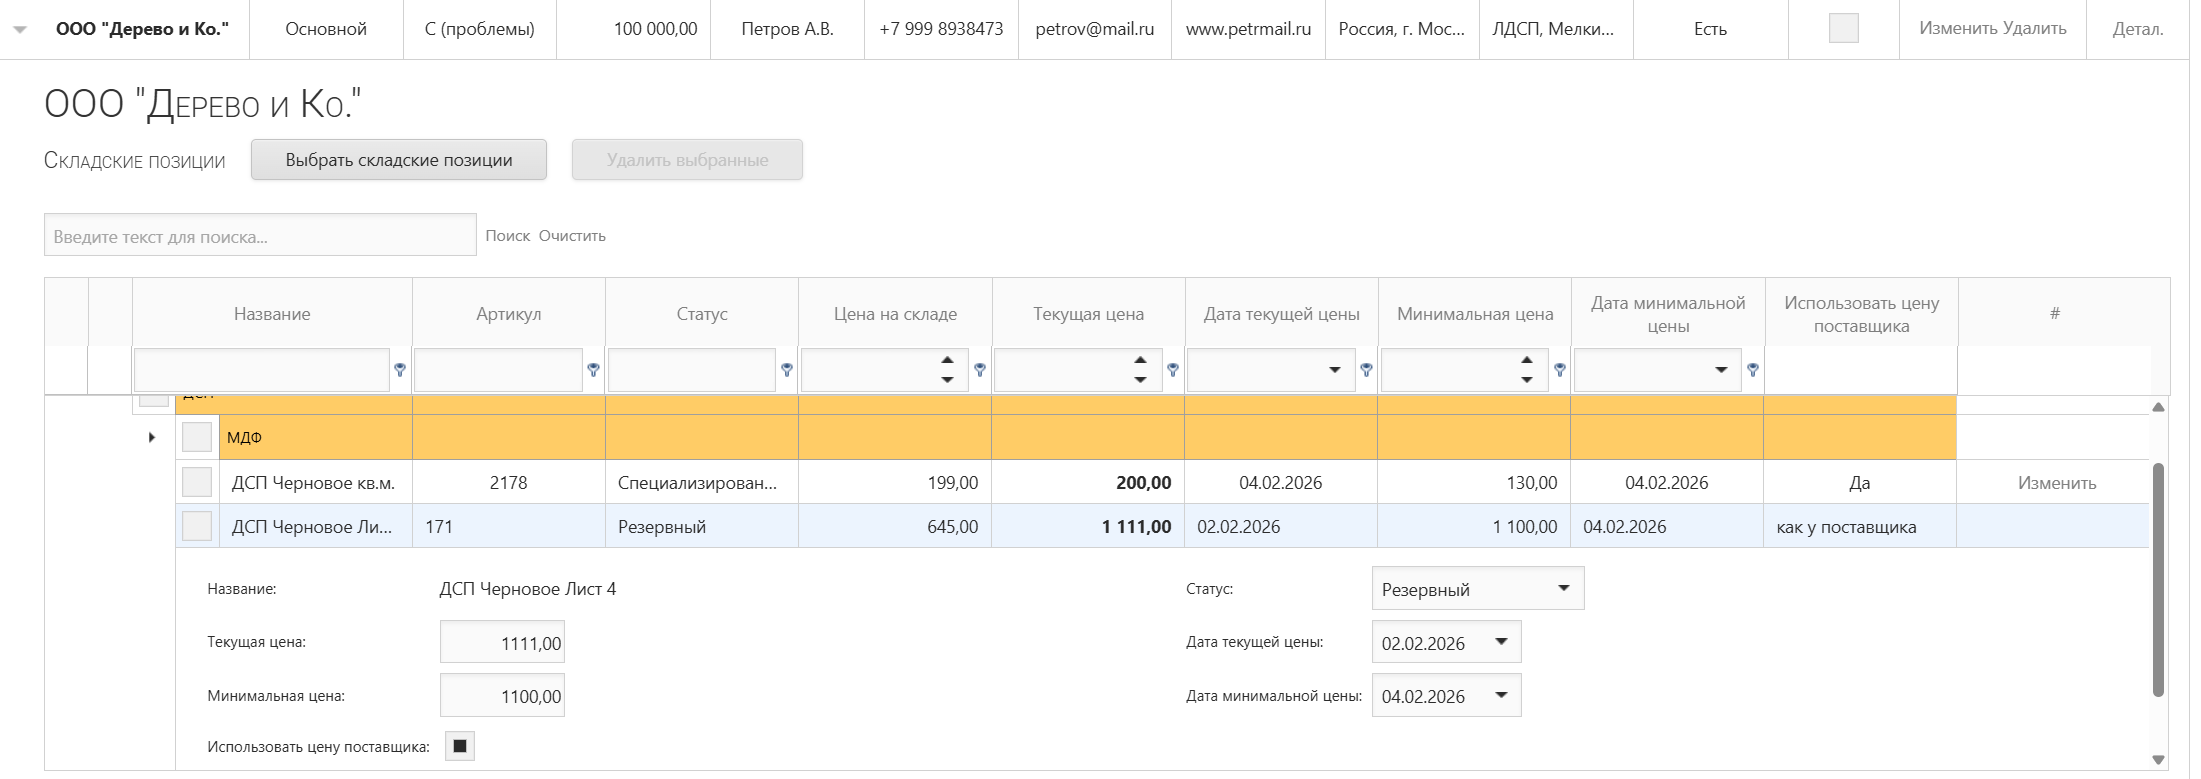Sort by Название column header
This screenshot has height=779, width=2201.
coord(272,314)
